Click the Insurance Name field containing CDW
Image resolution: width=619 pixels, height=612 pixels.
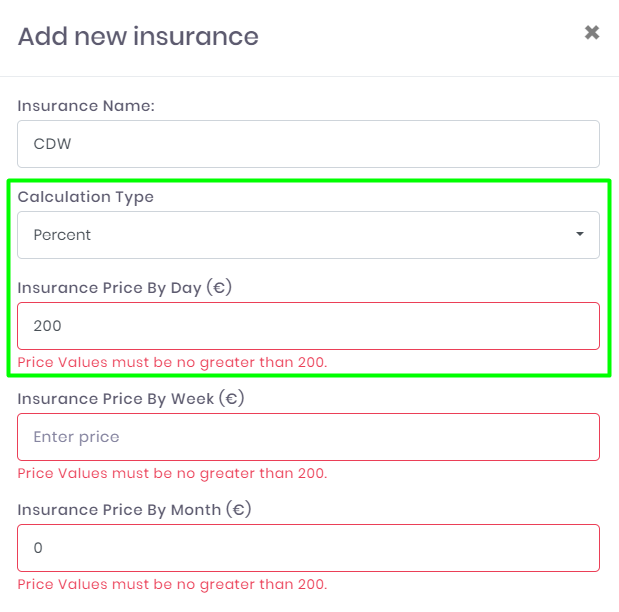308,144
